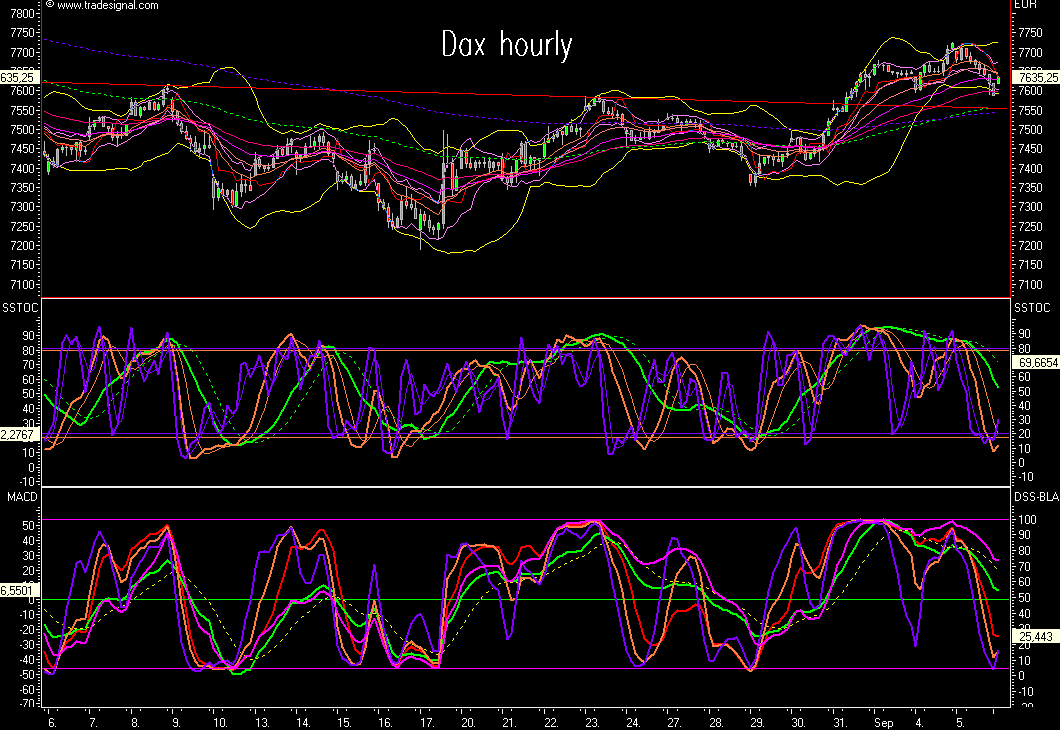Screen dimensions: 1060x730
Task: Click the DSS-BLA label on the right axis
Action: pos(1035,496)
